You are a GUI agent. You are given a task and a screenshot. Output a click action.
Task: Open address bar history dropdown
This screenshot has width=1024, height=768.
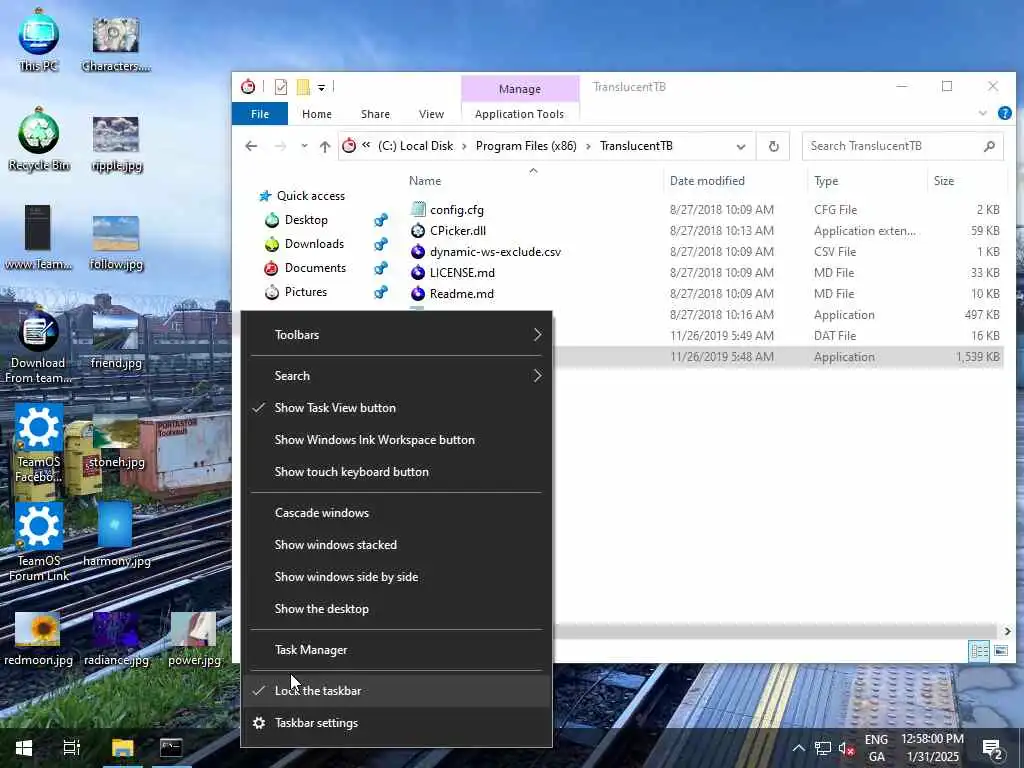point(741,146)
